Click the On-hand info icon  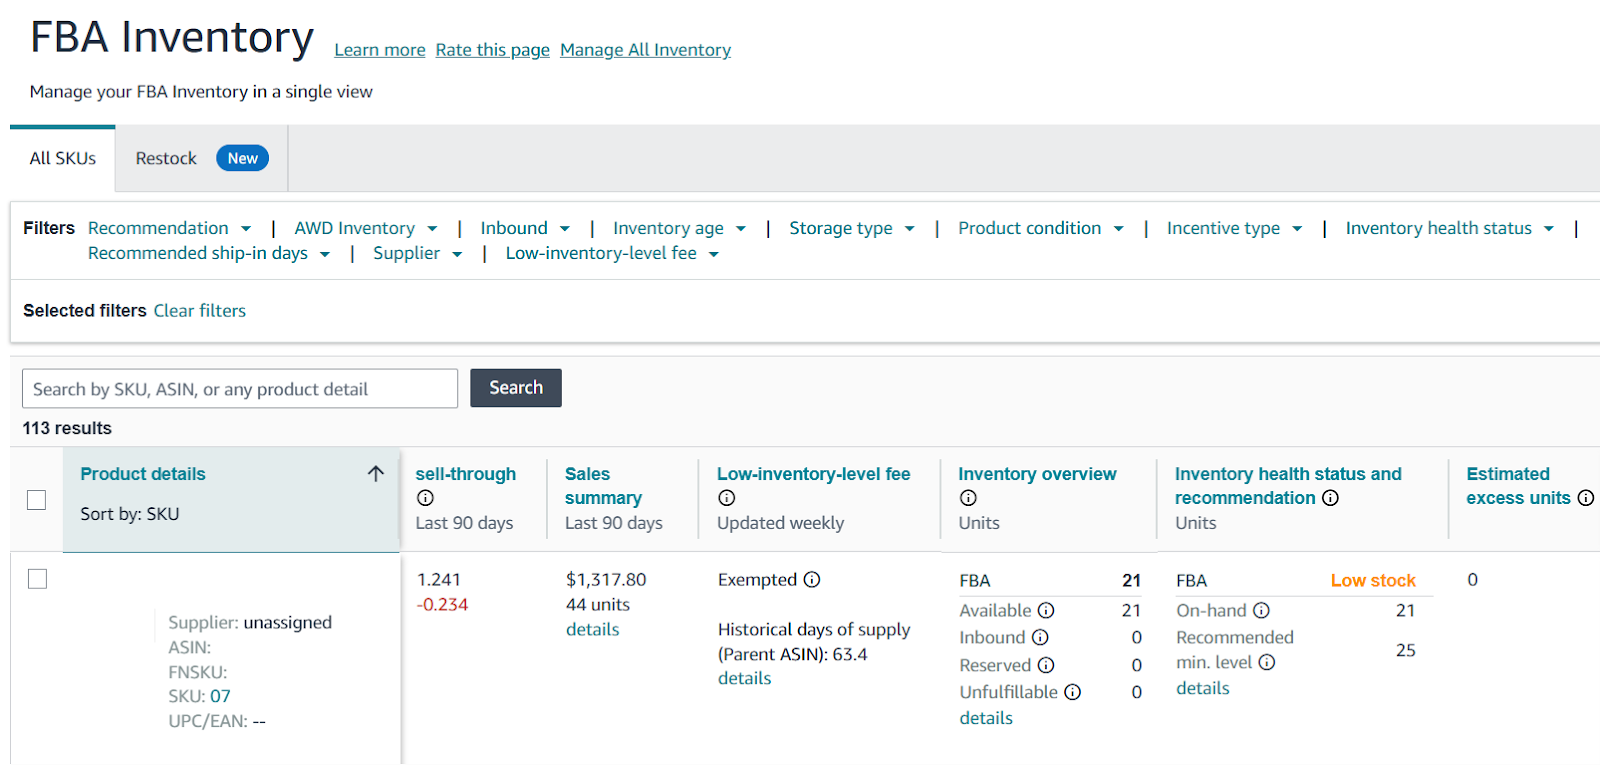1262,611
